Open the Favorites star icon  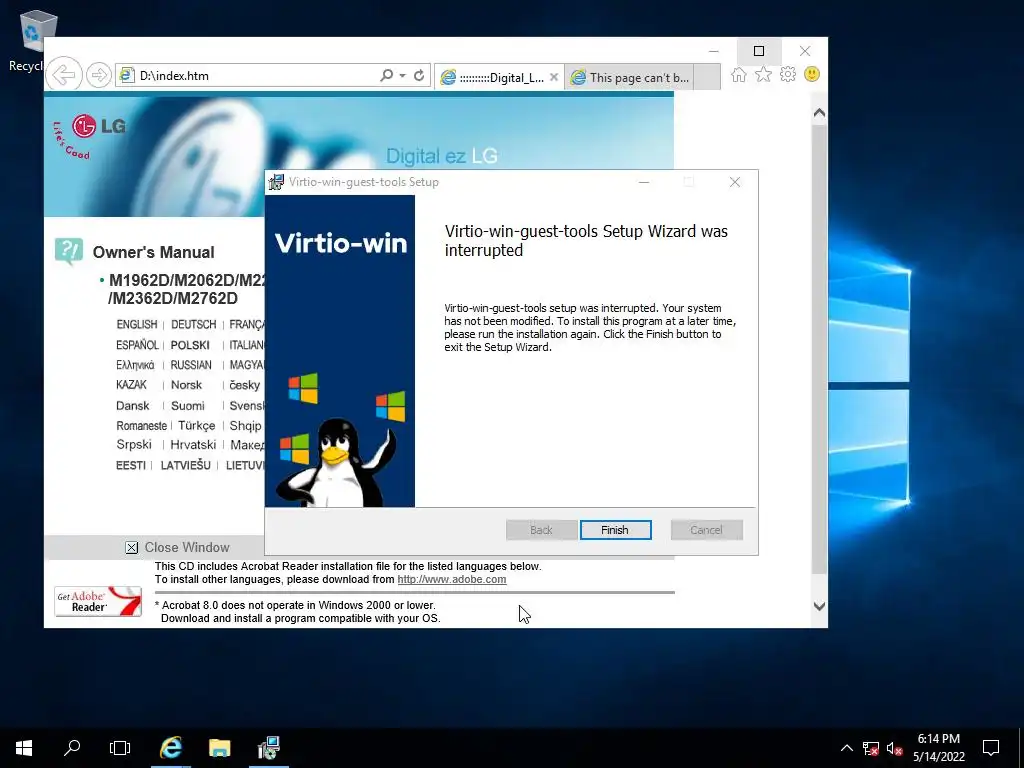pyautogui.click(x=763, y=74)
